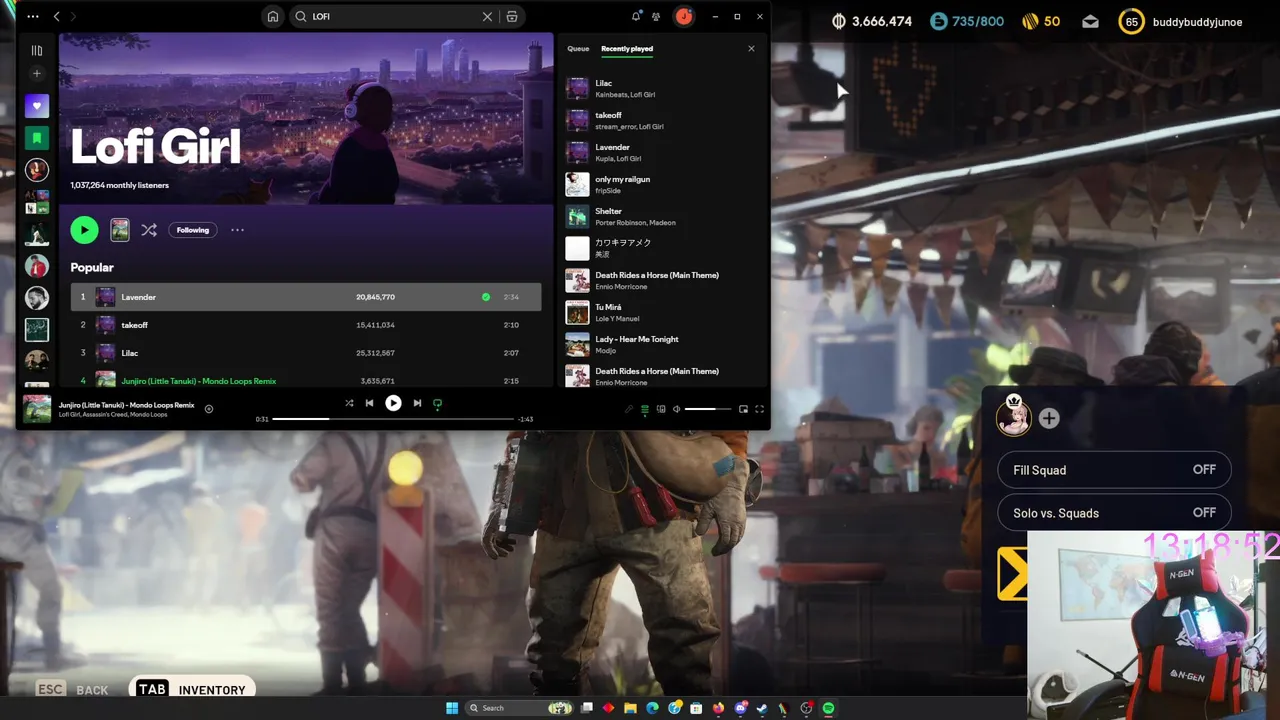Toggle lyrics microphone icon
Image resolution: width=1280 pixels, height=720 pixels.
[x=629, y=409]
